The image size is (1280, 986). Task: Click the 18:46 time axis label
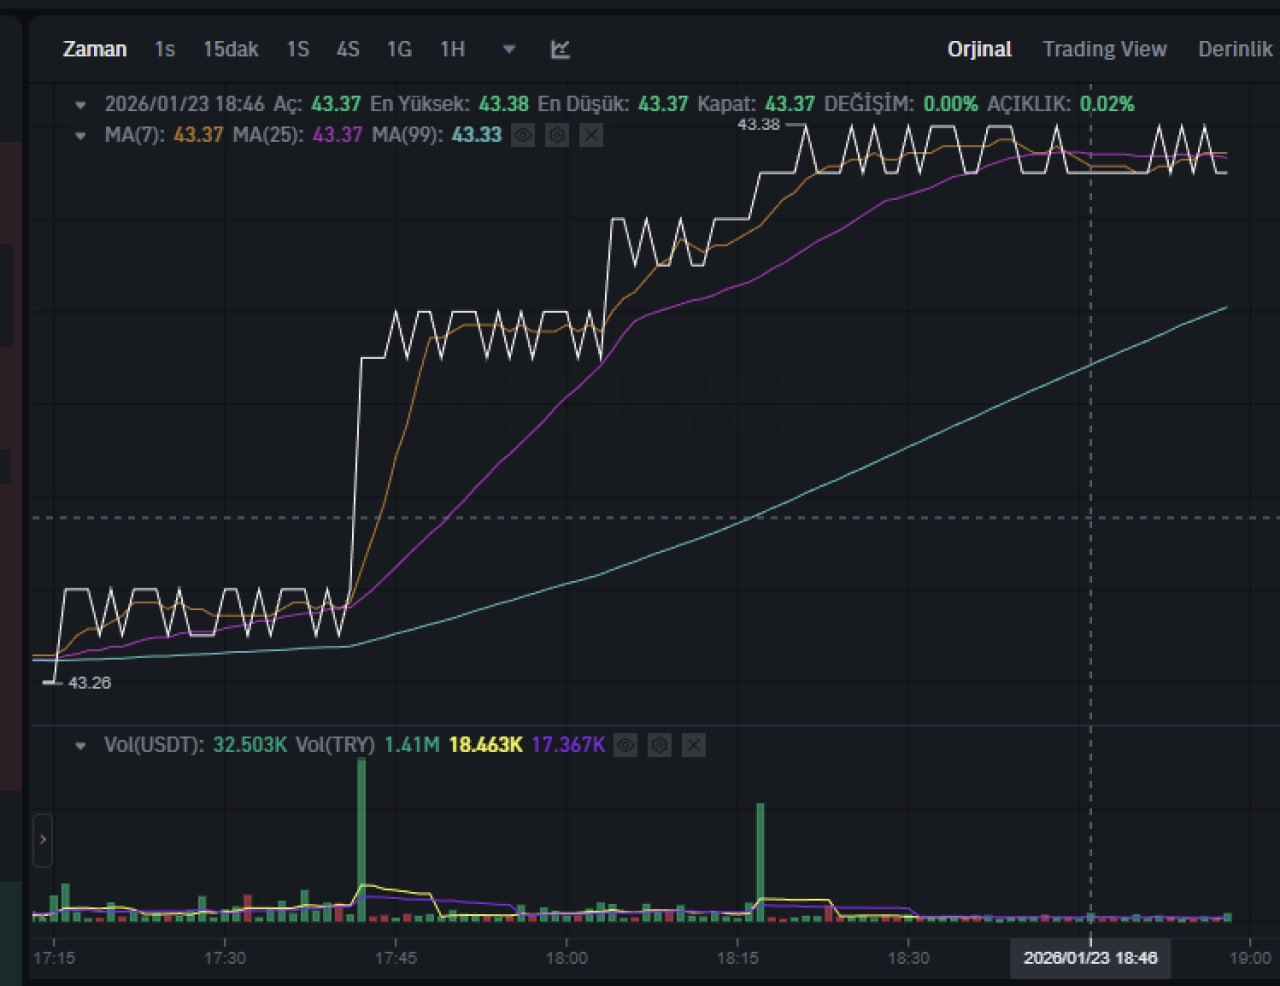point(1090,958)
